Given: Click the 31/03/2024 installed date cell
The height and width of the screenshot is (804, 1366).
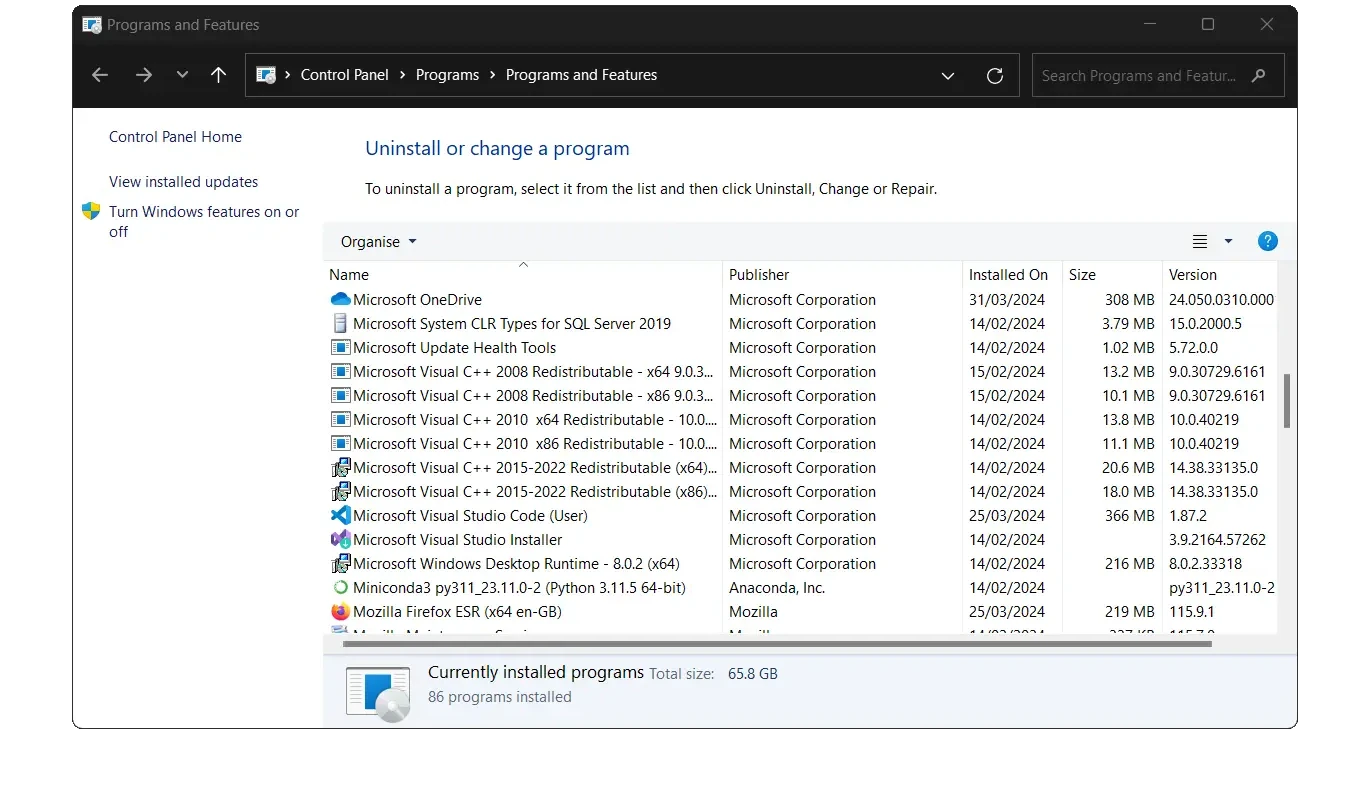Looking at the screenshot, I should [1007, 299].
